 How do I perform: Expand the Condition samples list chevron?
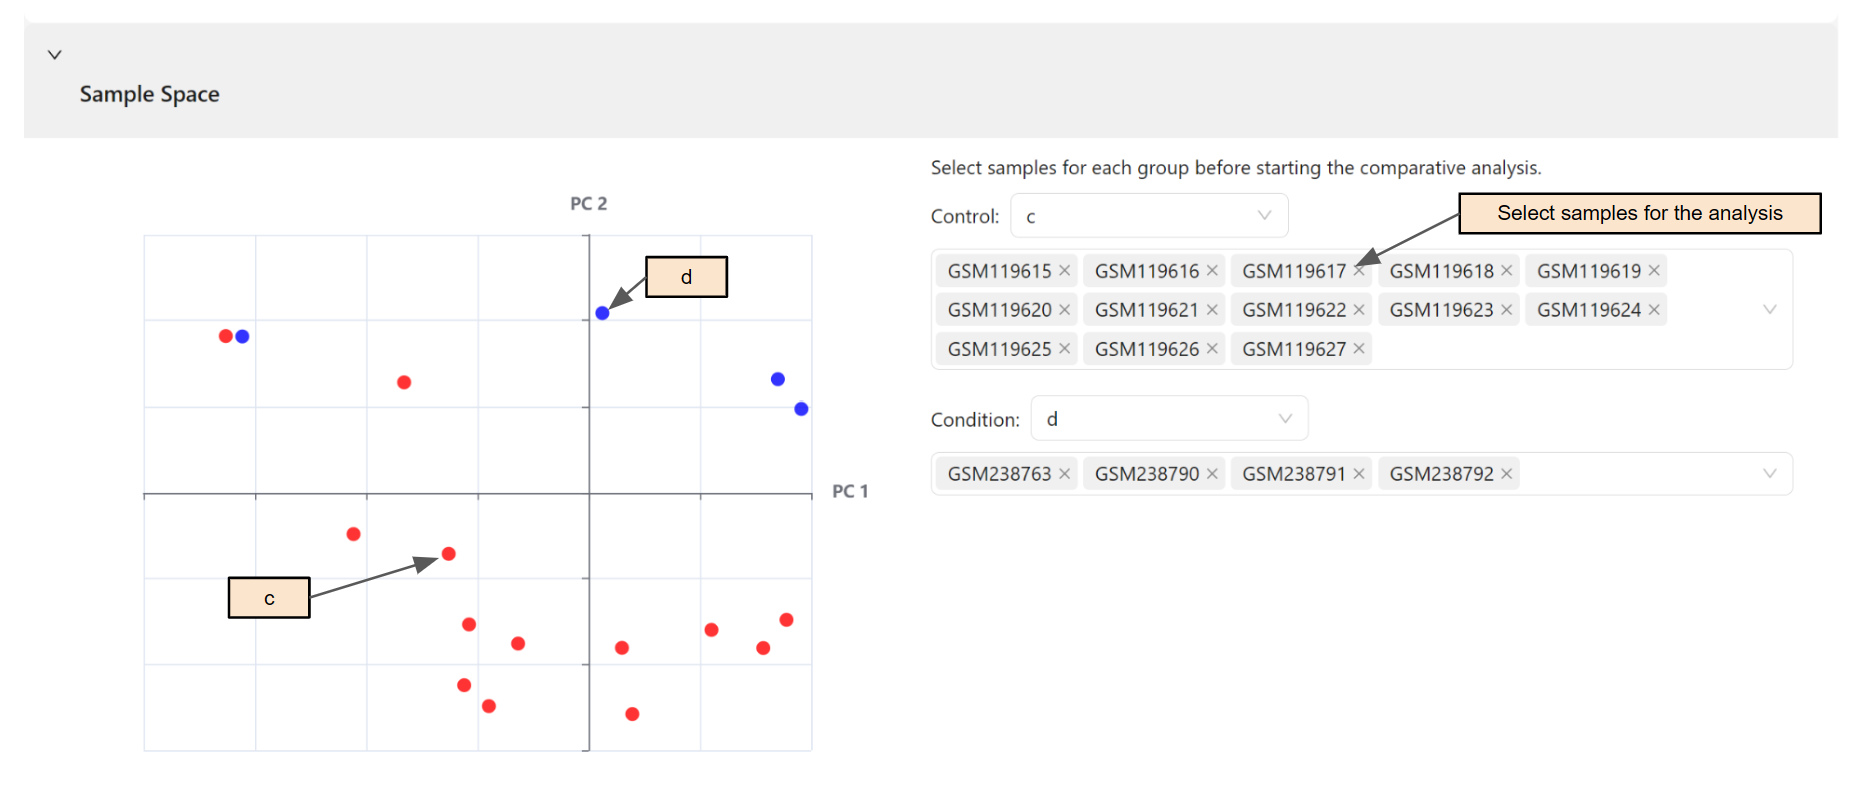coord(1770,473)
